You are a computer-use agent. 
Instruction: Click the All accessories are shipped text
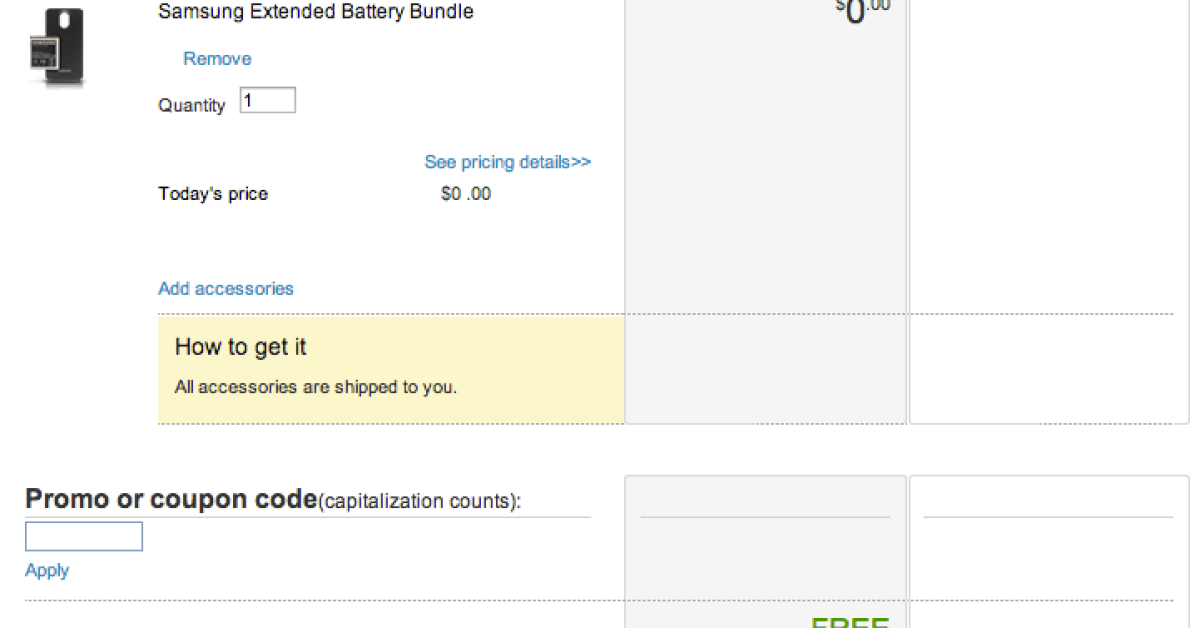pos(316,387)
